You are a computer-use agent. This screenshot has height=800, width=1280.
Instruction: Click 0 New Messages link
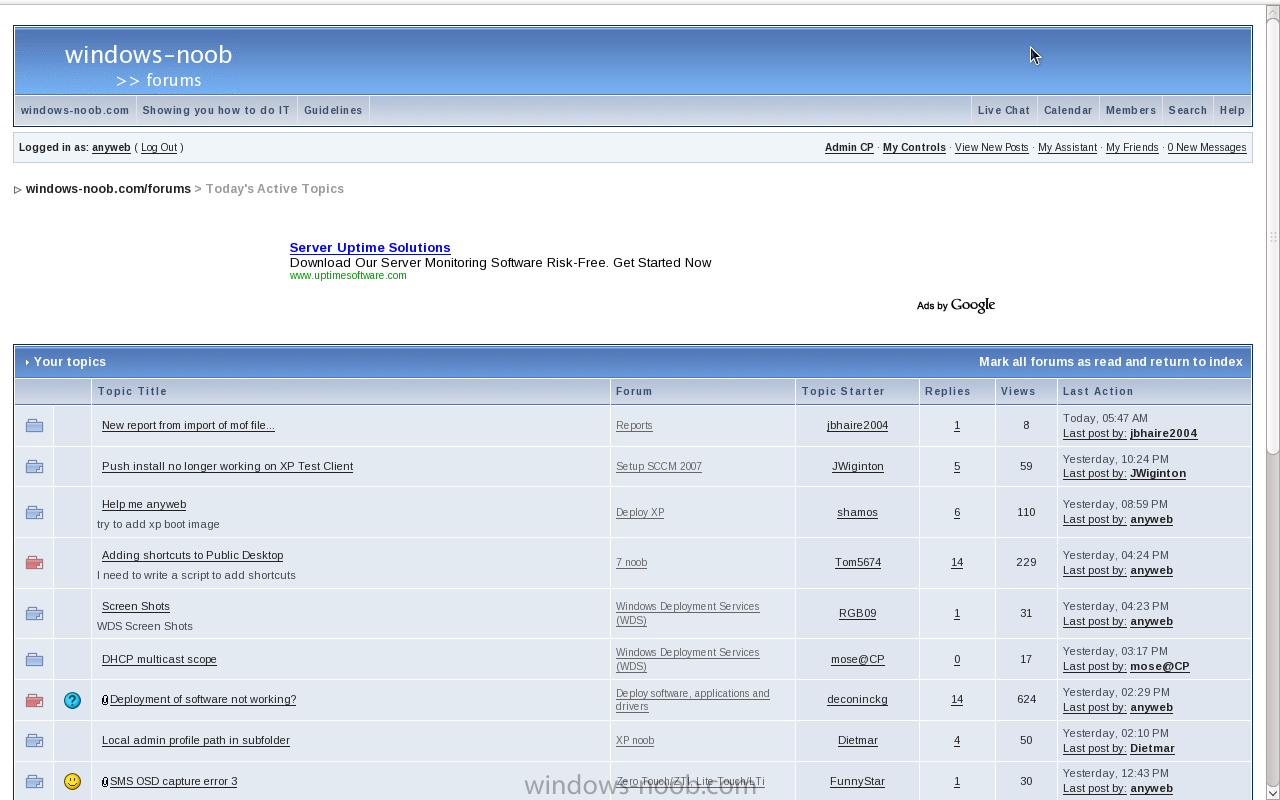coord(1207,148)
